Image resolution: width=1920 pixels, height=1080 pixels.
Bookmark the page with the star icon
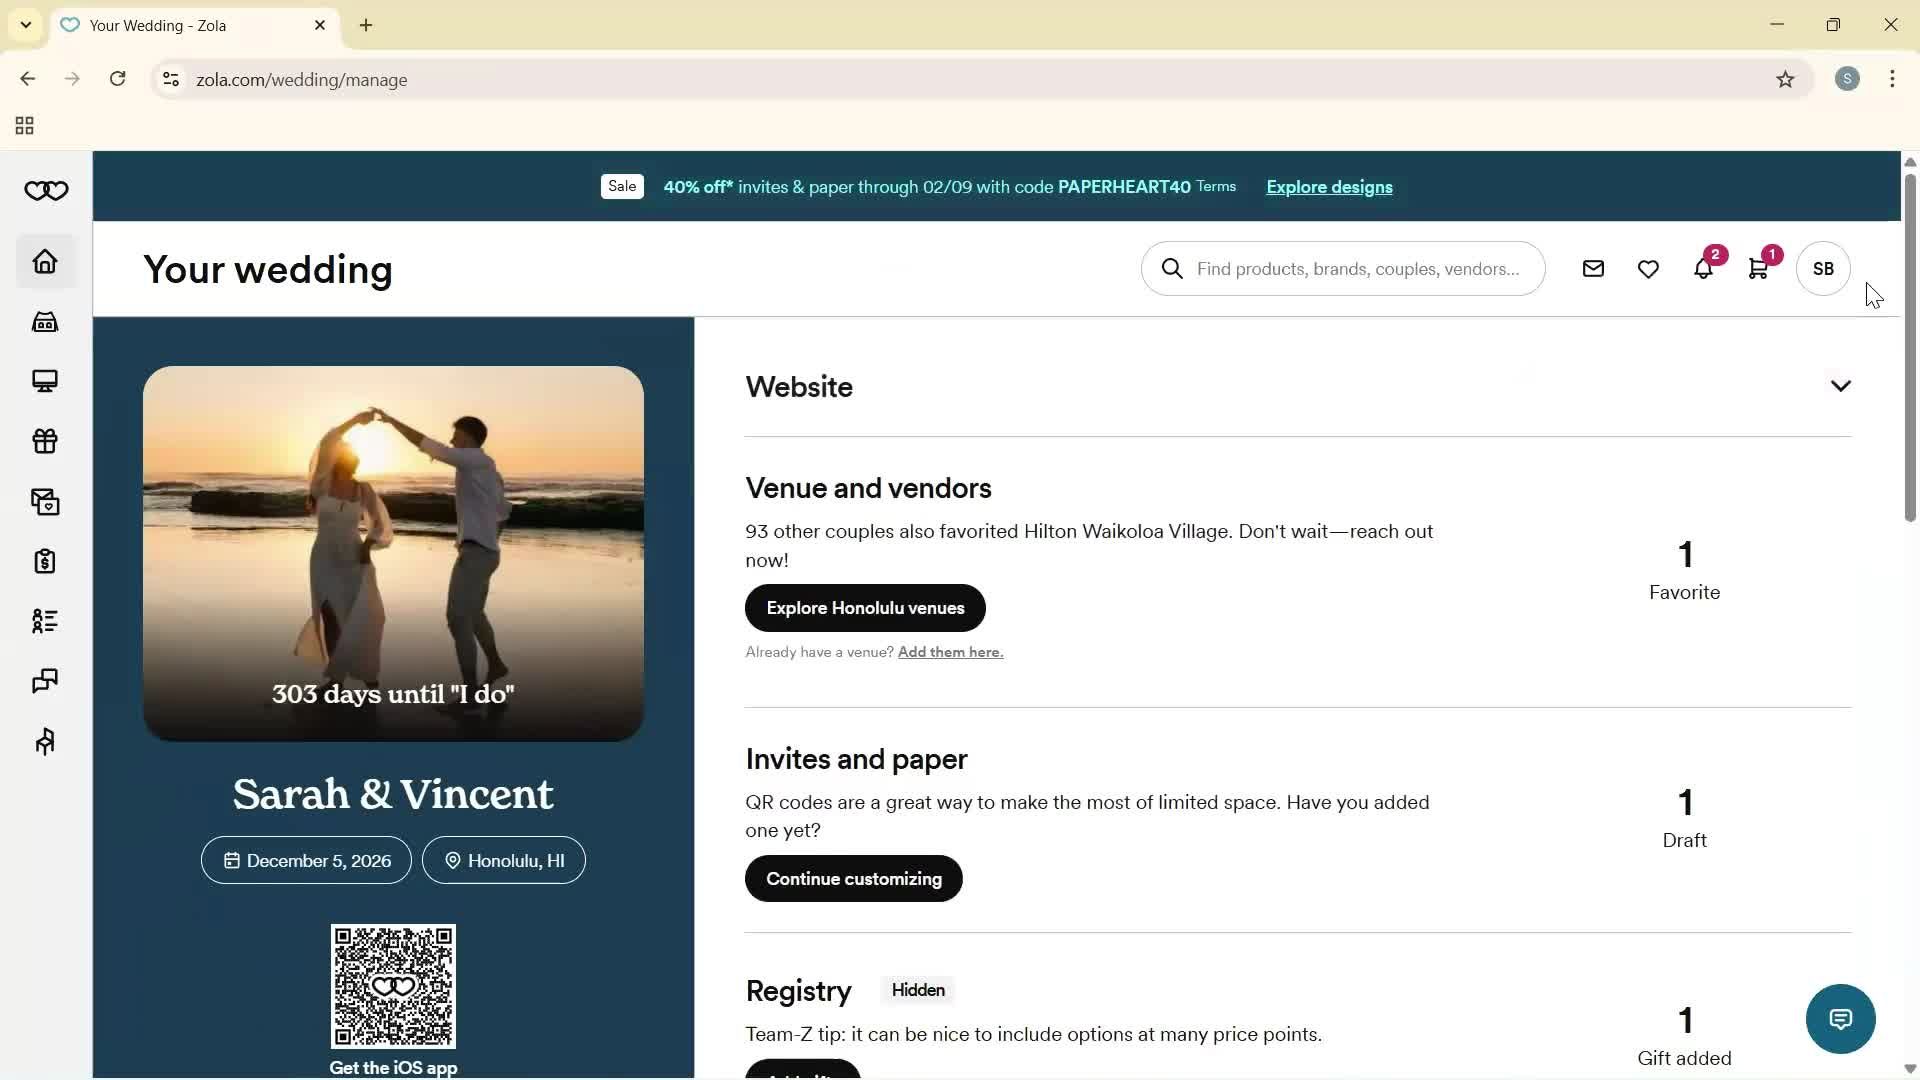[x=1787, y=79]
